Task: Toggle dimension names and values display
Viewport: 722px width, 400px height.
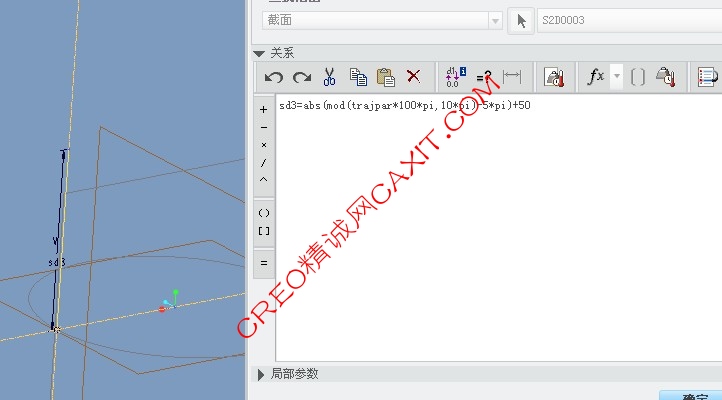Action: coord(456,77)
